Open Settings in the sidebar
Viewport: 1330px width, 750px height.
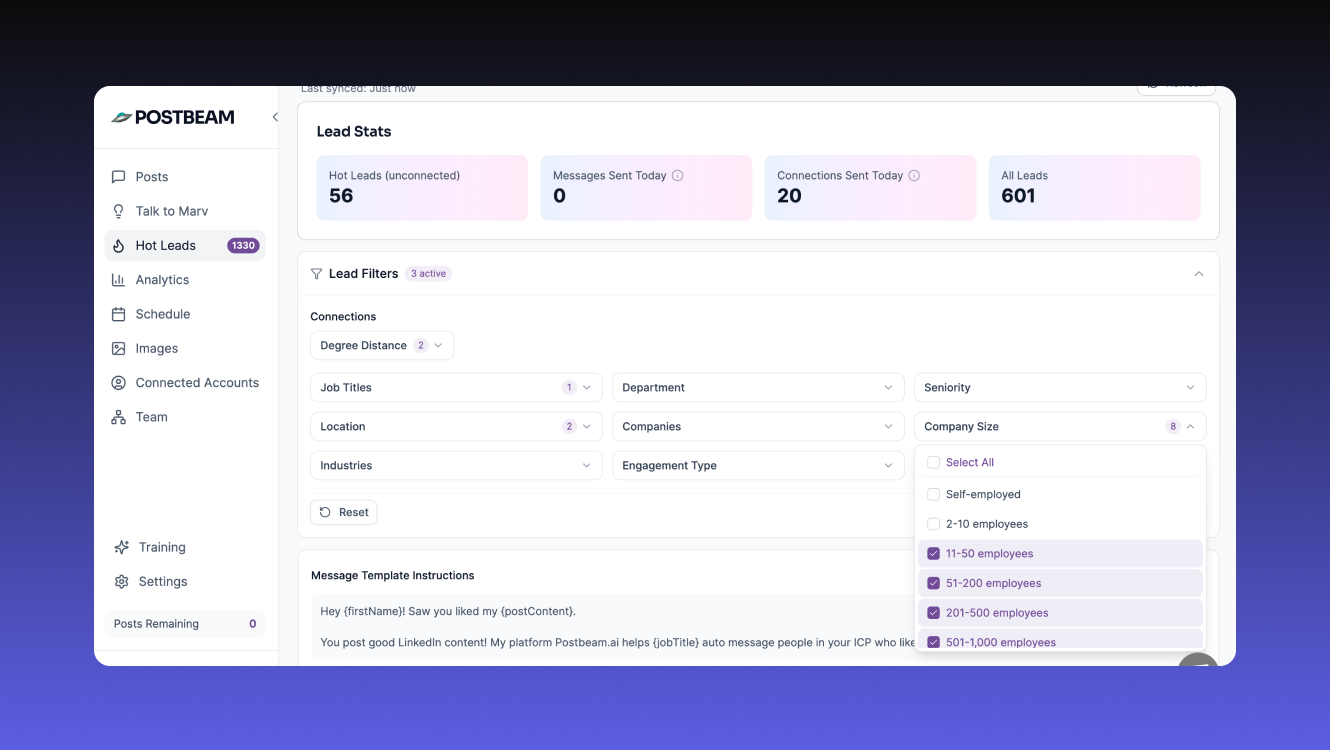pos(185,582)
